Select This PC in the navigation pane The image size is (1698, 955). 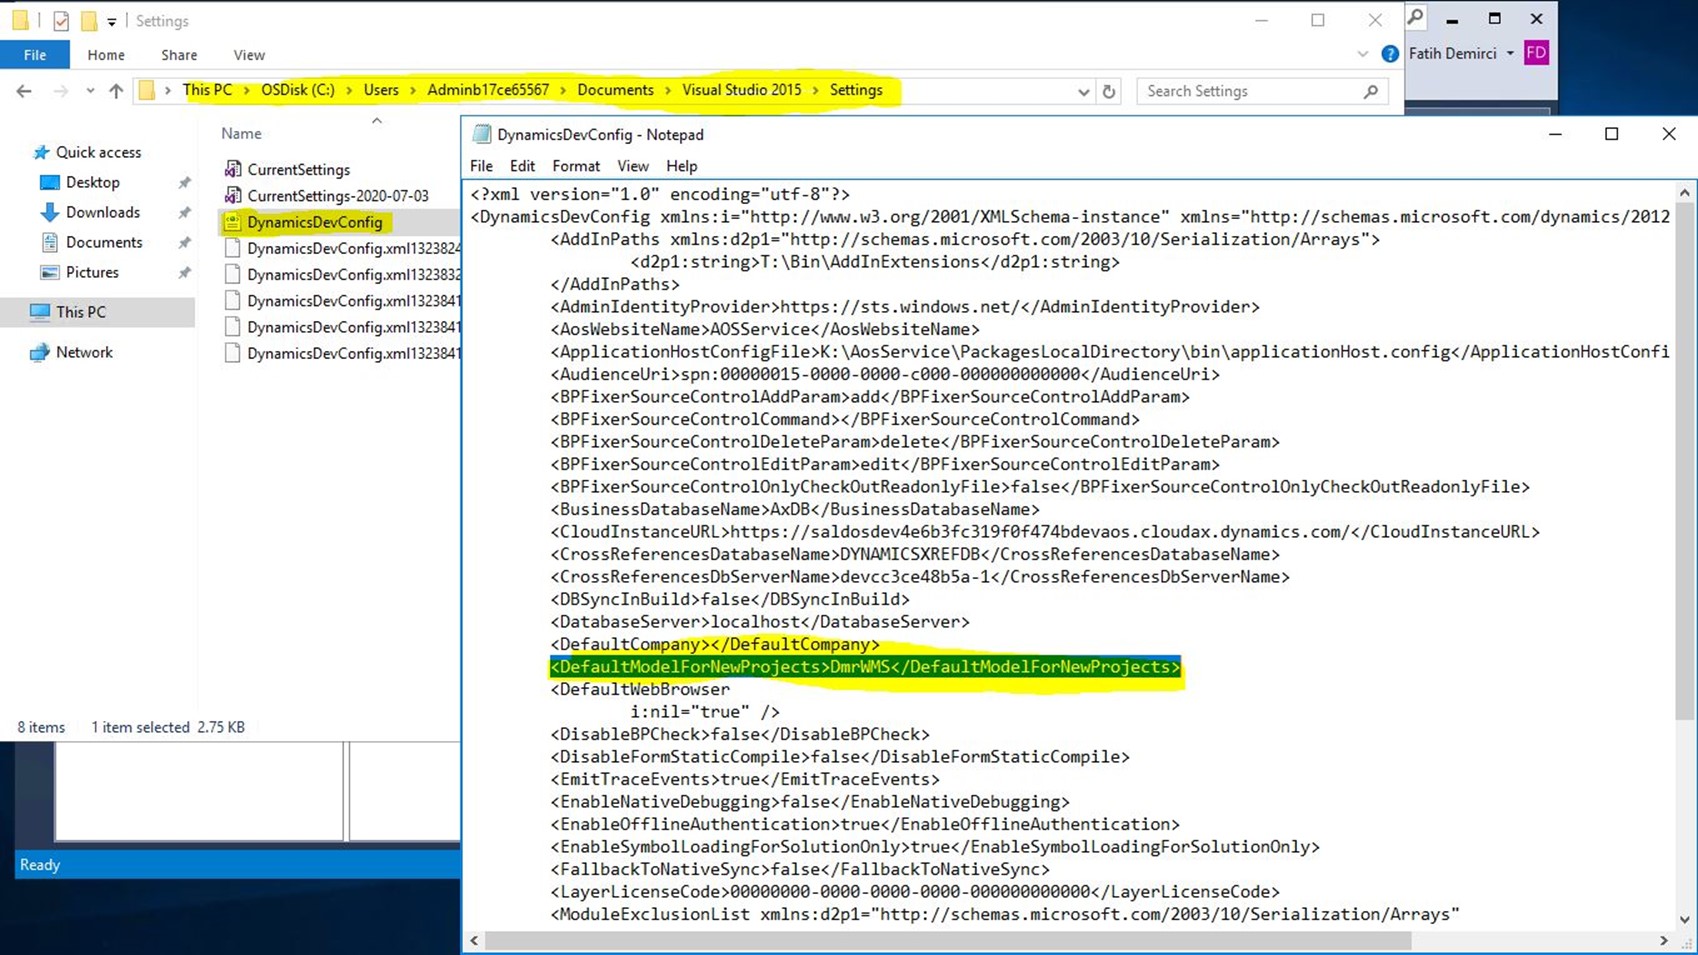80,312
